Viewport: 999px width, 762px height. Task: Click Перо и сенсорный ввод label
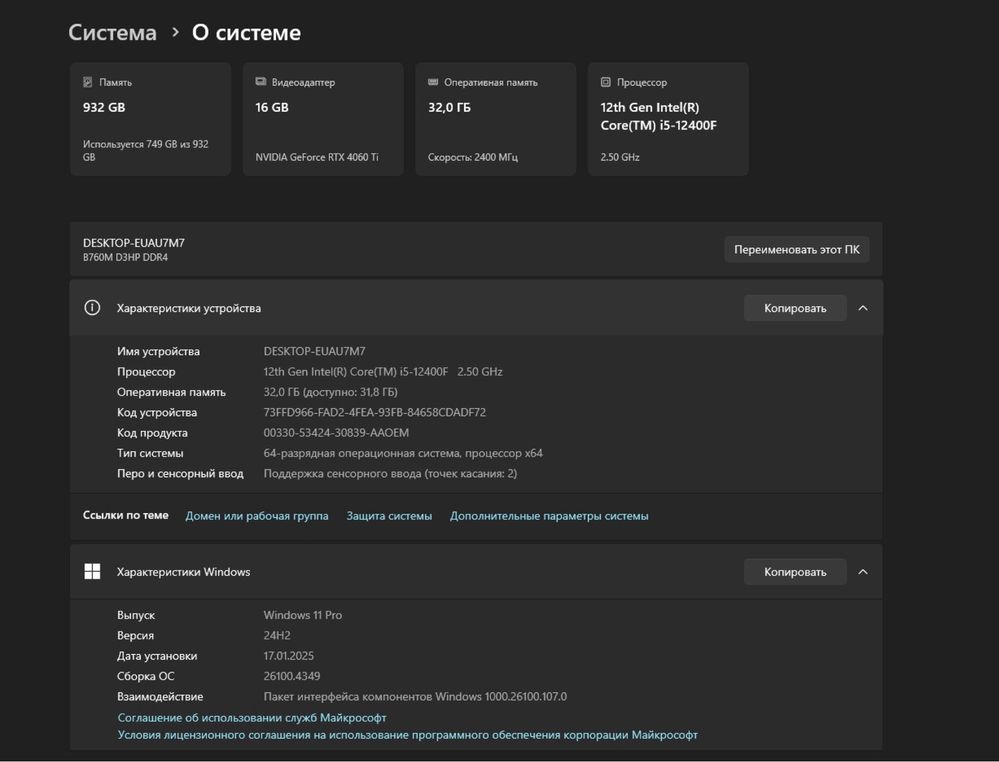click(180, 473)
